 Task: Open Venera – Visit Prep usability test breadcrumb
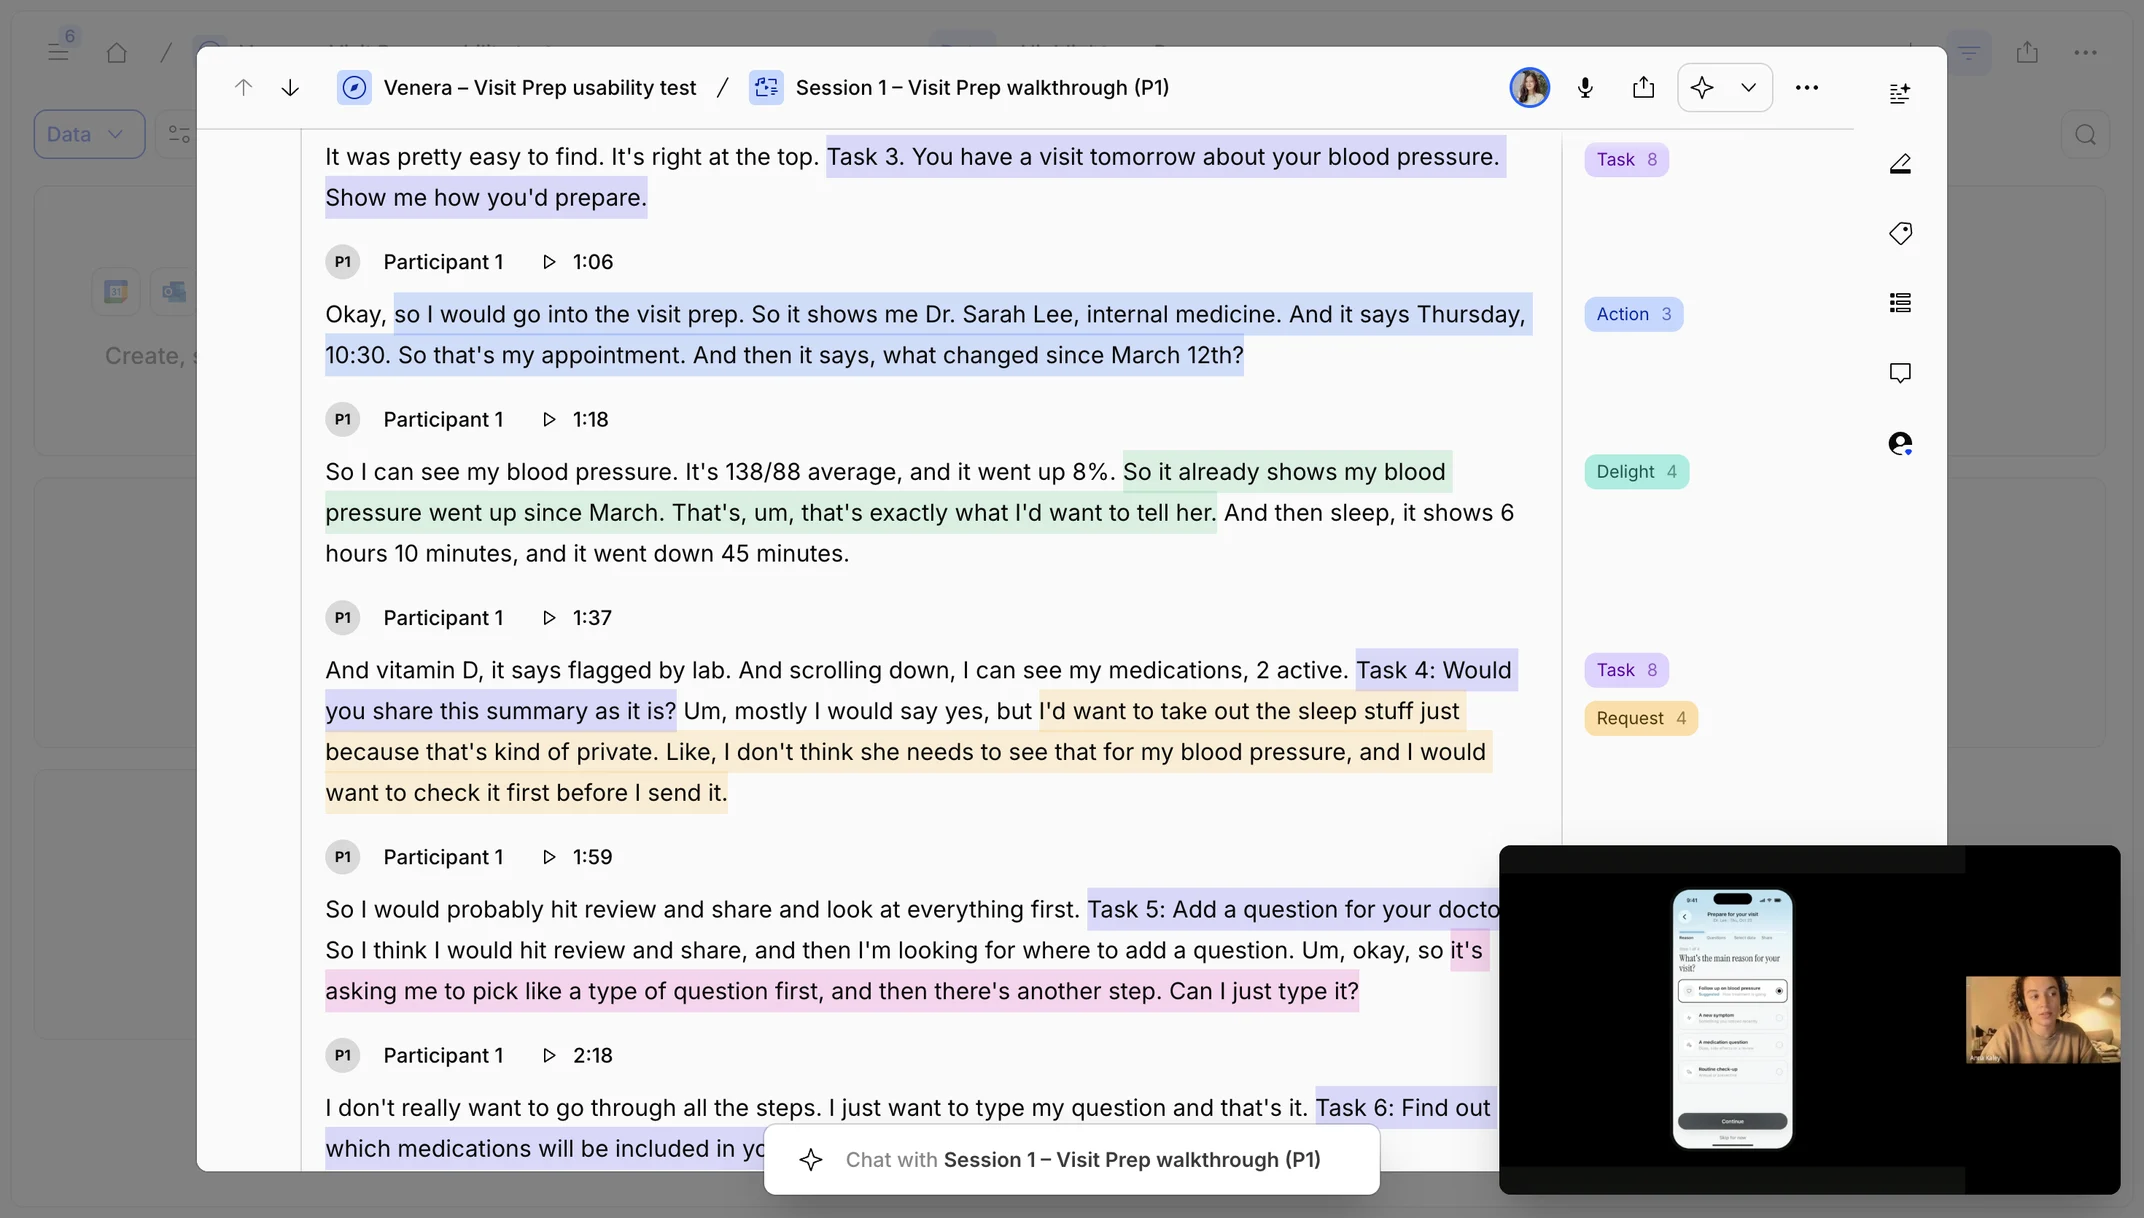[x=517, y=88]
